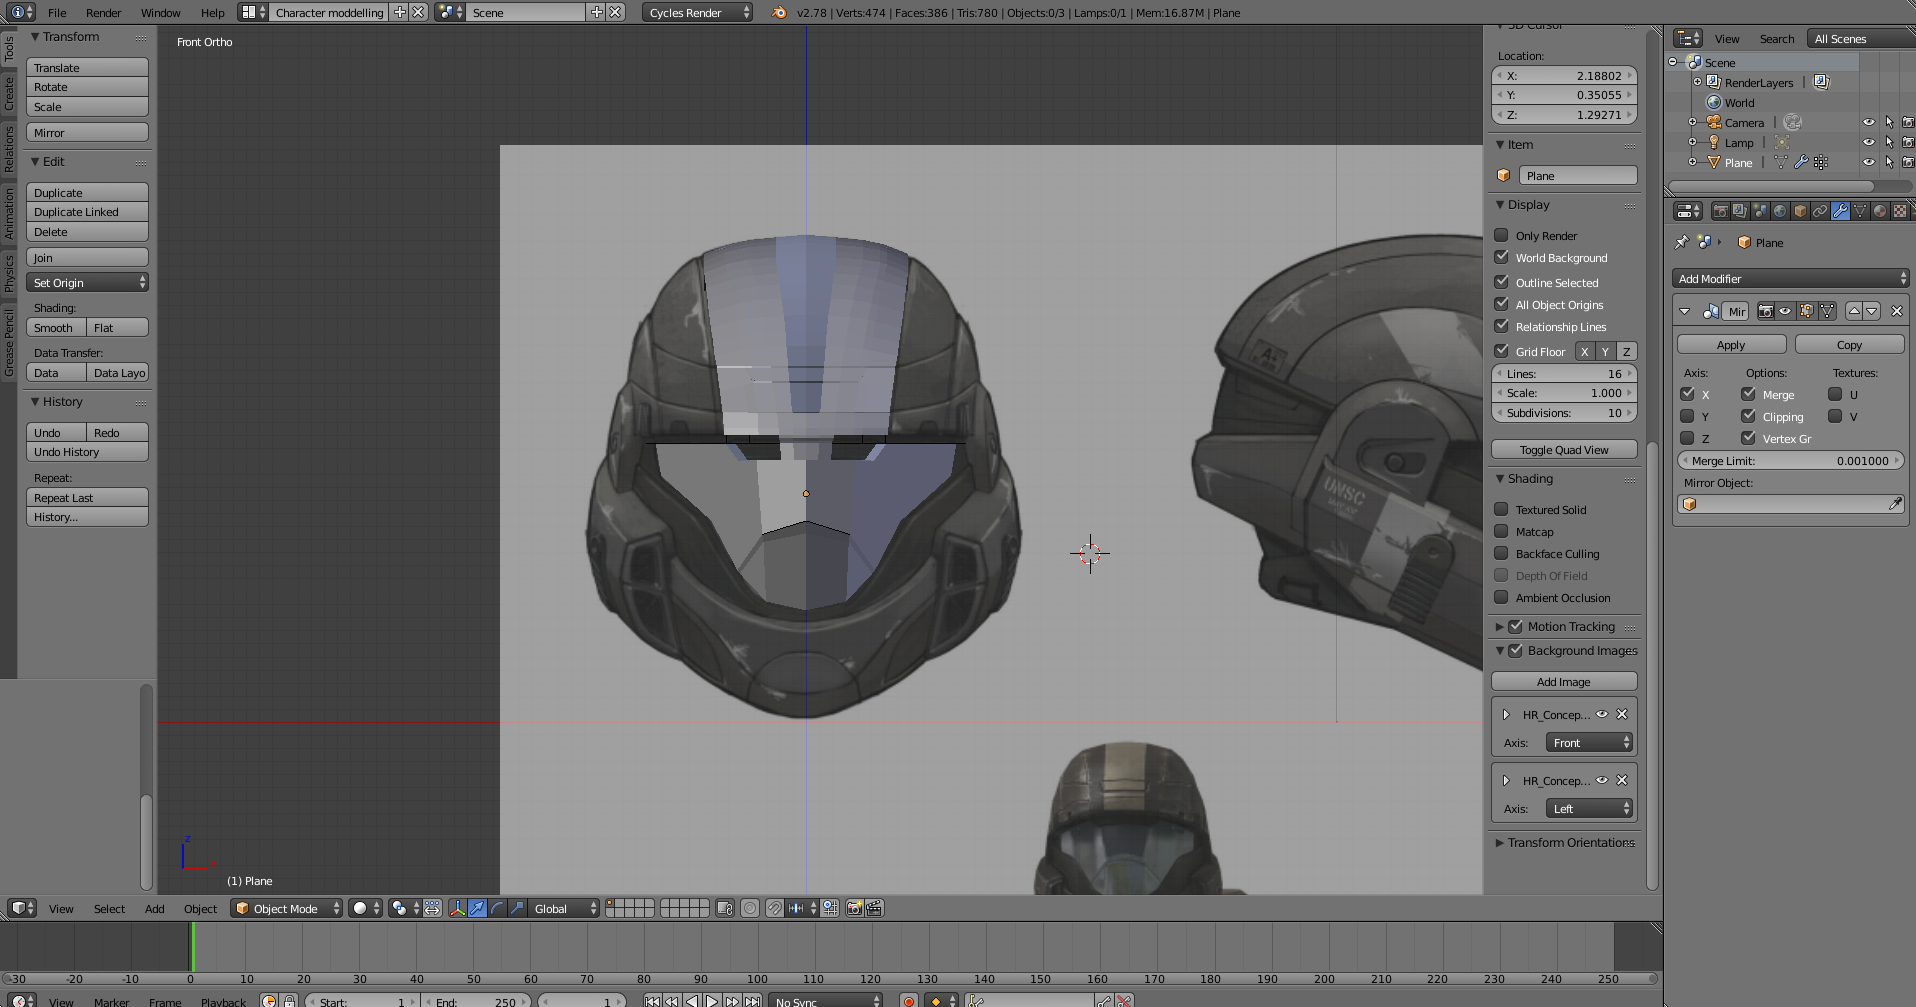Click Undo History button
The height and width of the screenshot is (1007, 1916).
[x=88, y=451]
